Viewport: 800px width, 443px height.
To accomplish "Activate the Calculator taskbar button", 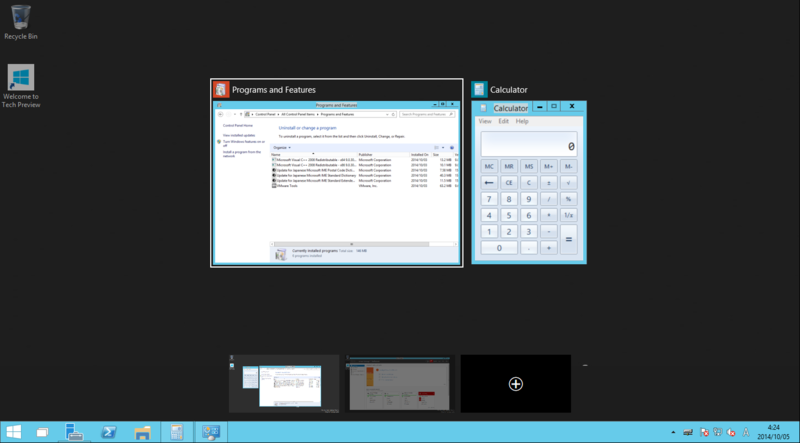I will pos(177,432).
